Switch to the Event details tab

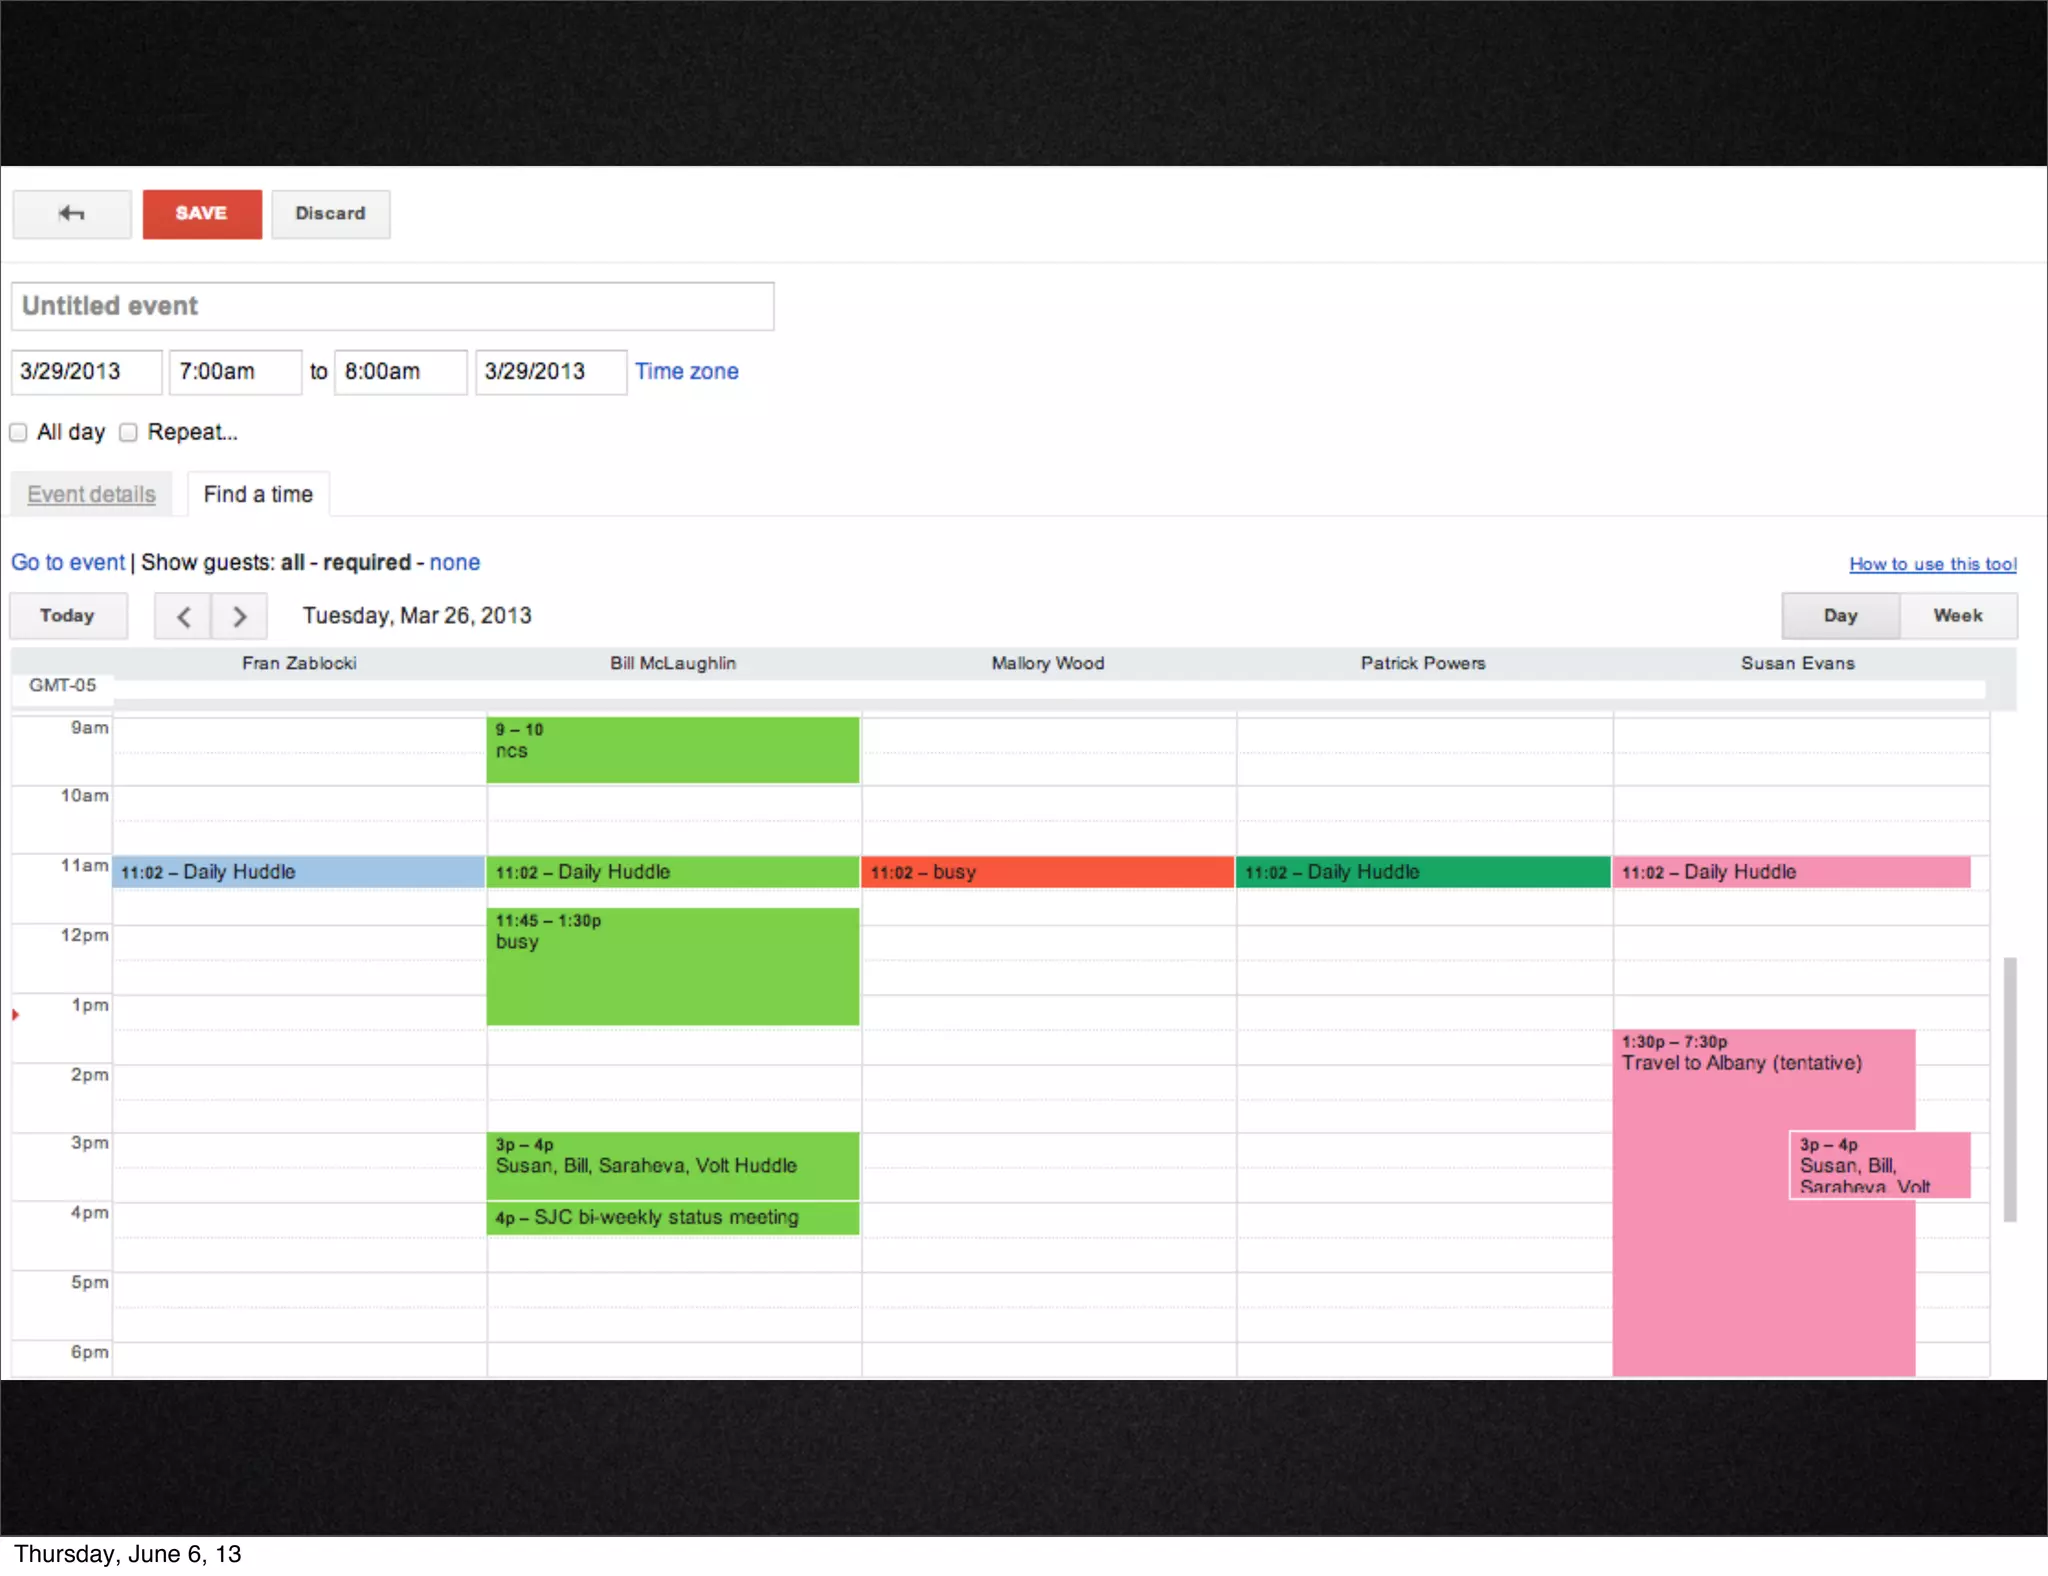coord(91,494)
